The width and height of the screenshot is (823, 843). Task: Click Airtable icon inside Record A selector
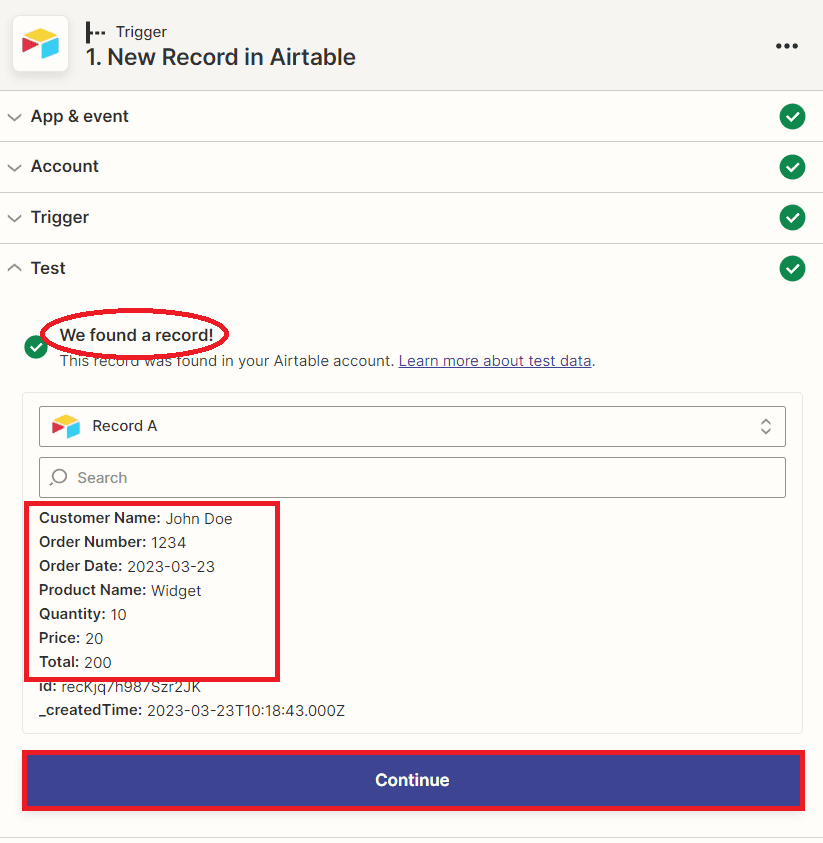point(66,426)
